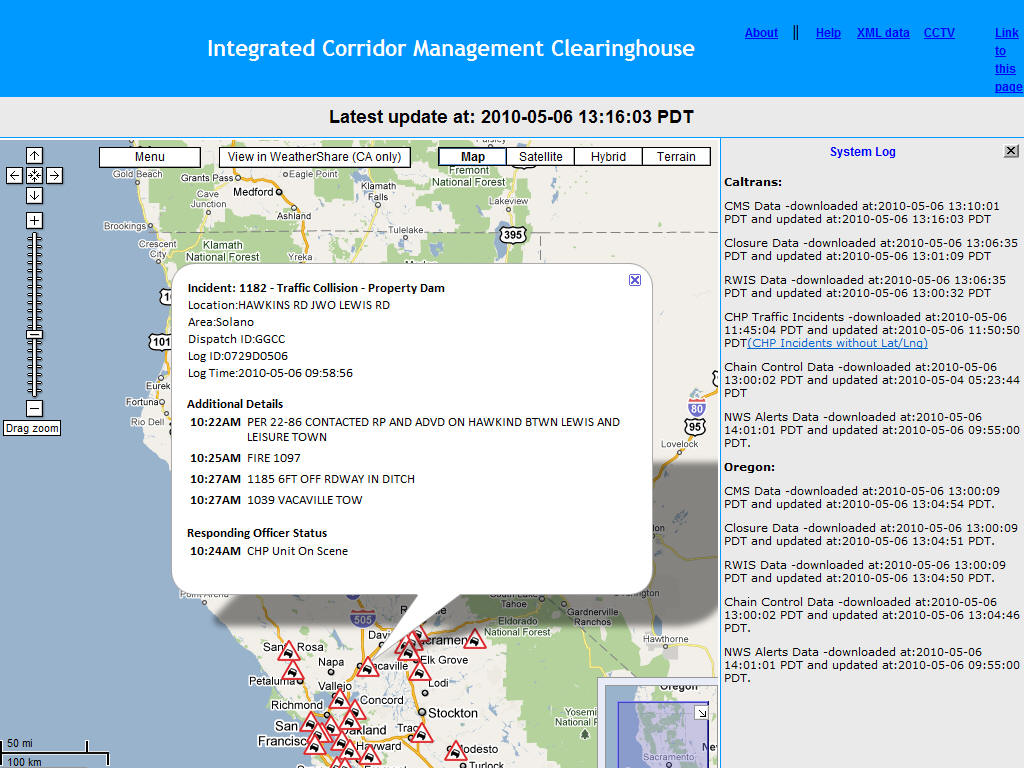Enable Drag zoom mode
The height and width of the screenshot is (768, 1024).
pos(32,428)
